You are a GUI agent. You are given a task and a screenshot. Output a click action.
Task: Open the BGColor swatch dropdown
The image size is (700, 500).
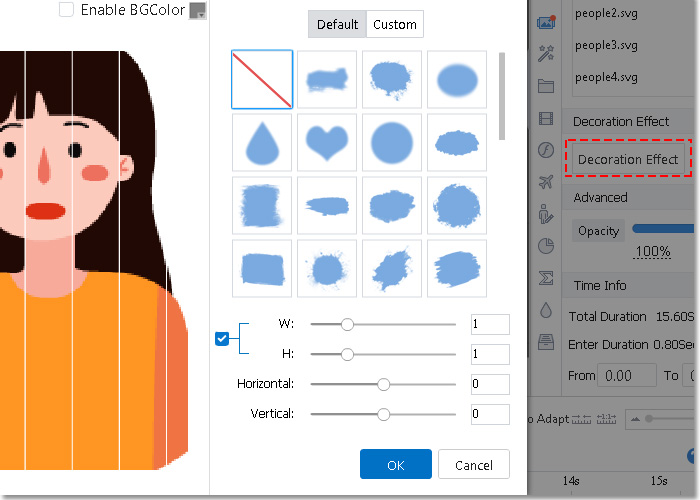pos(197,10)
